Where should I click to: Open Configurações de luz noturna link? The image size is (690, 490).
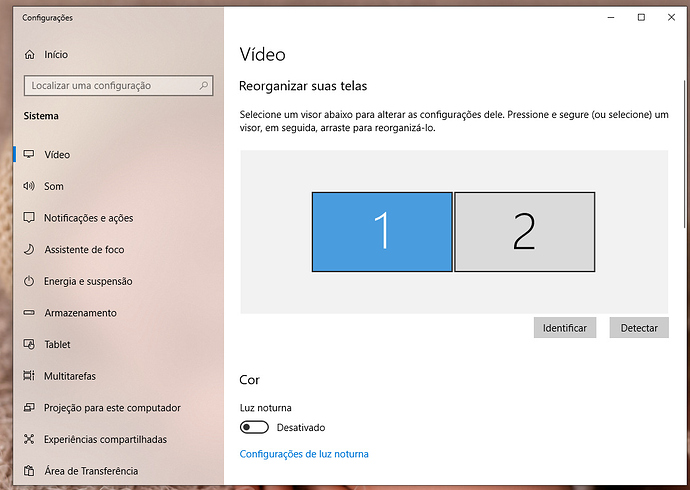point(304,454)
